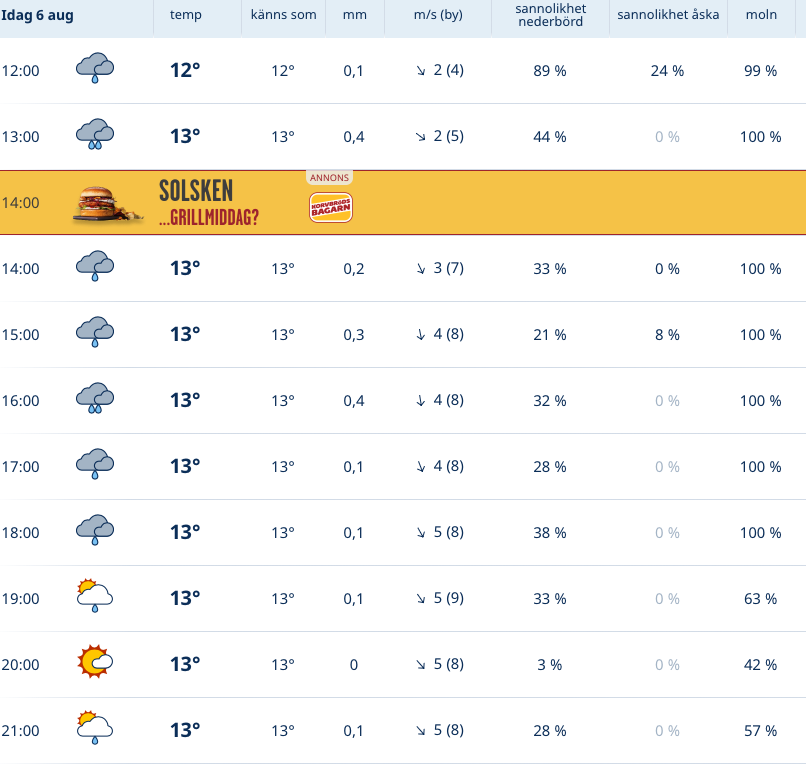
Task: Click the SOLSKEN GRILLMIDDAG ad text
Action: coord(209,203)
